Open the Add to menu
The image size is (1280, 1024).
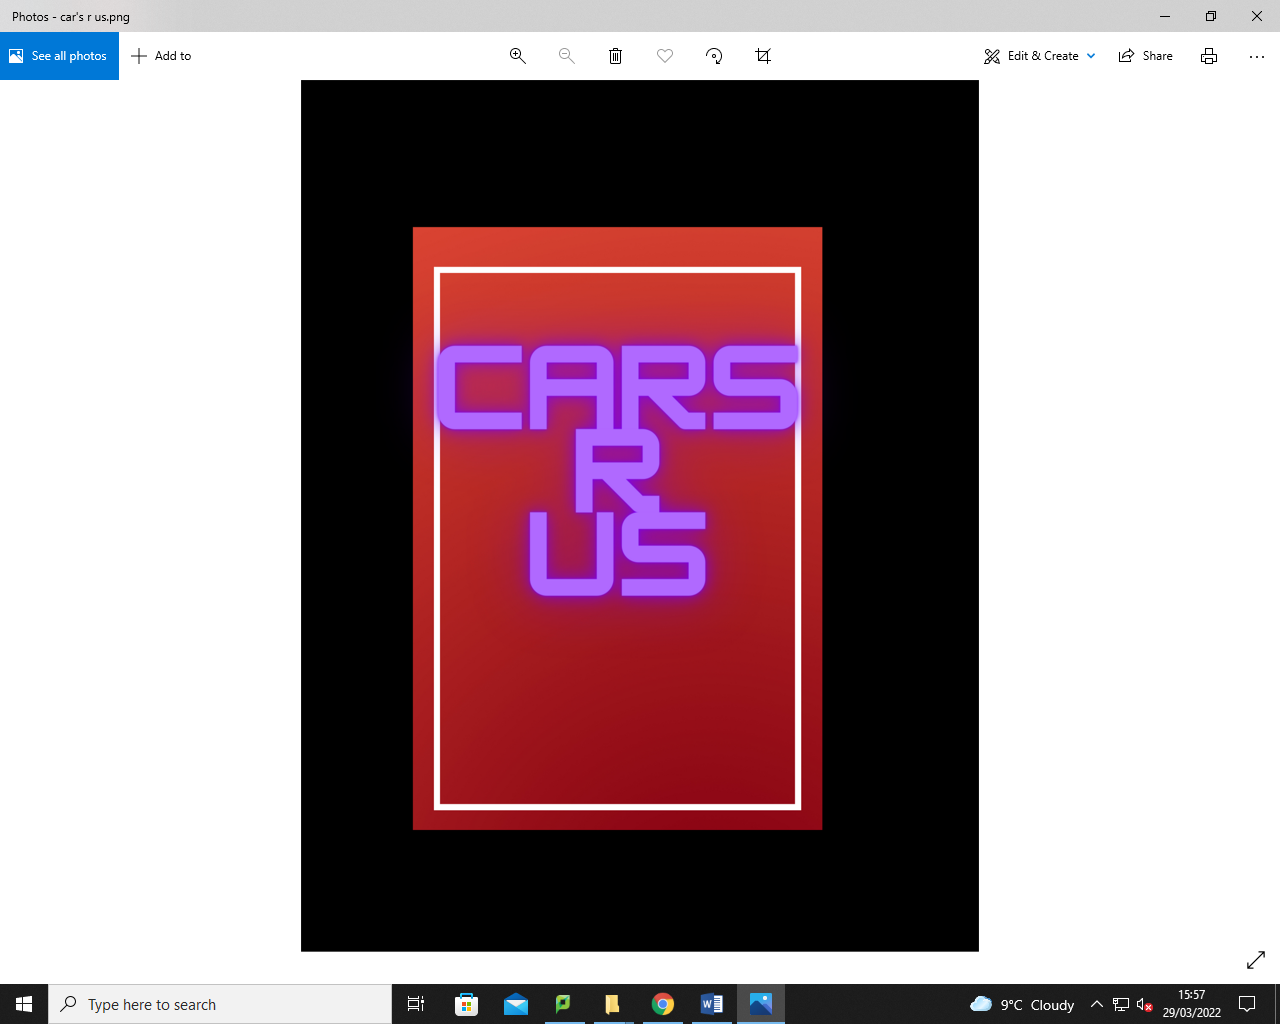tap(161, 56)
